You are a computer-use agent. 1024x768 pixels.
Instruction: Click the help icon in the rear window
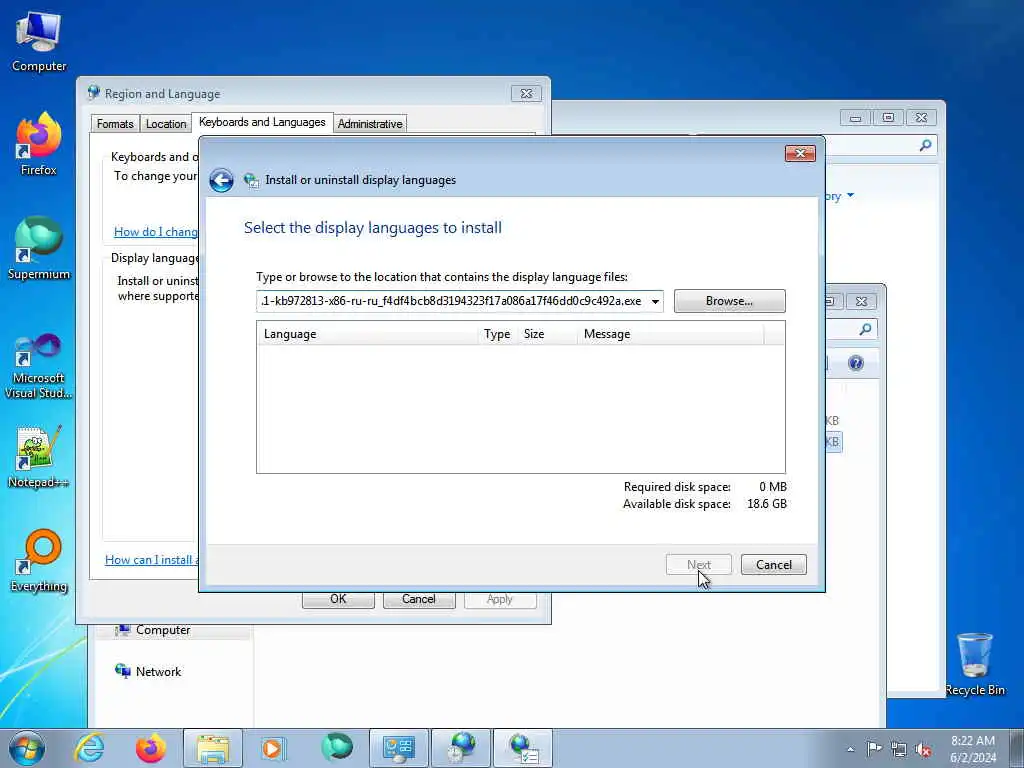coord(856,363)
